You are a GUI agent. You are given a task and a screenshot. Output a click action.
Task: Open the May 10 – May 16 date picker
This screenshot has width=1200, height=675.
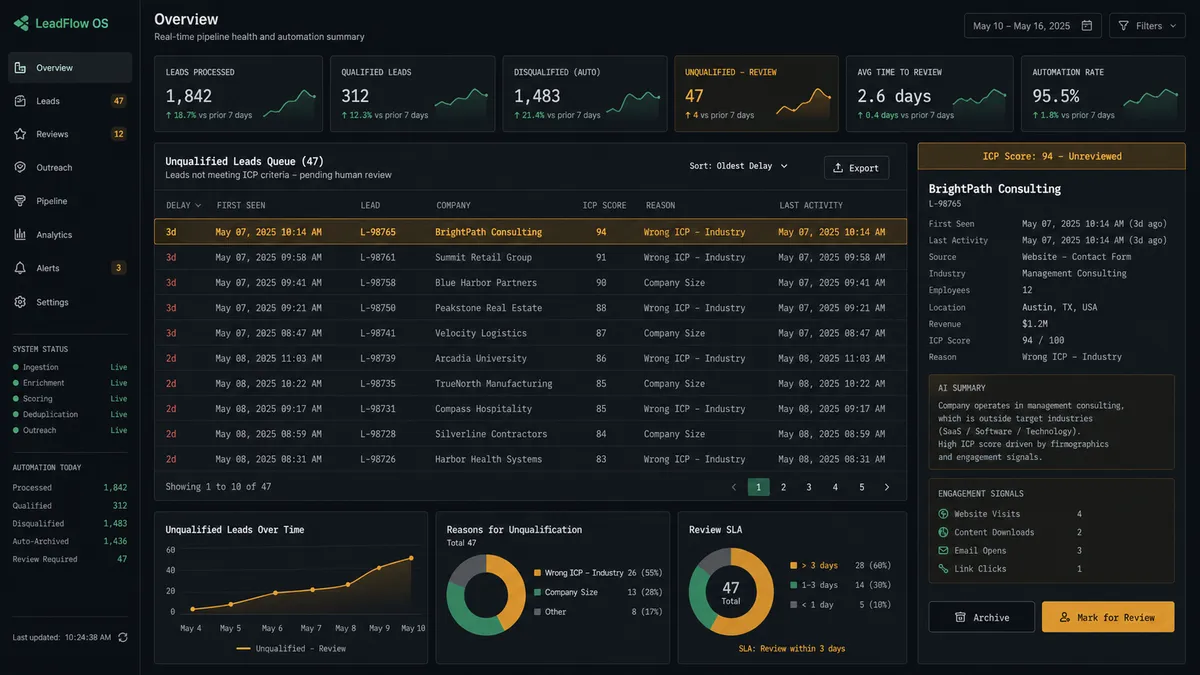tap(1033, 26)
